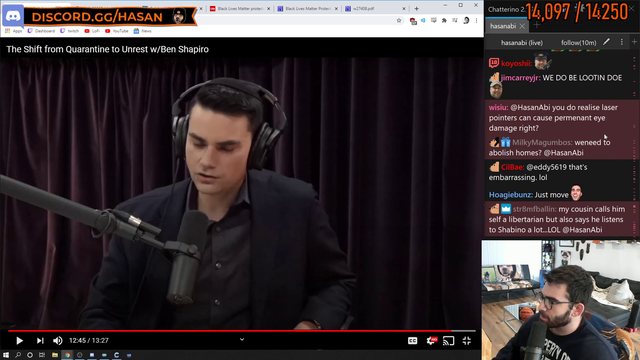Exit full screen mode in player
Image resolution: width=640 pixels, height=360 pixels.
click(467, 340)
